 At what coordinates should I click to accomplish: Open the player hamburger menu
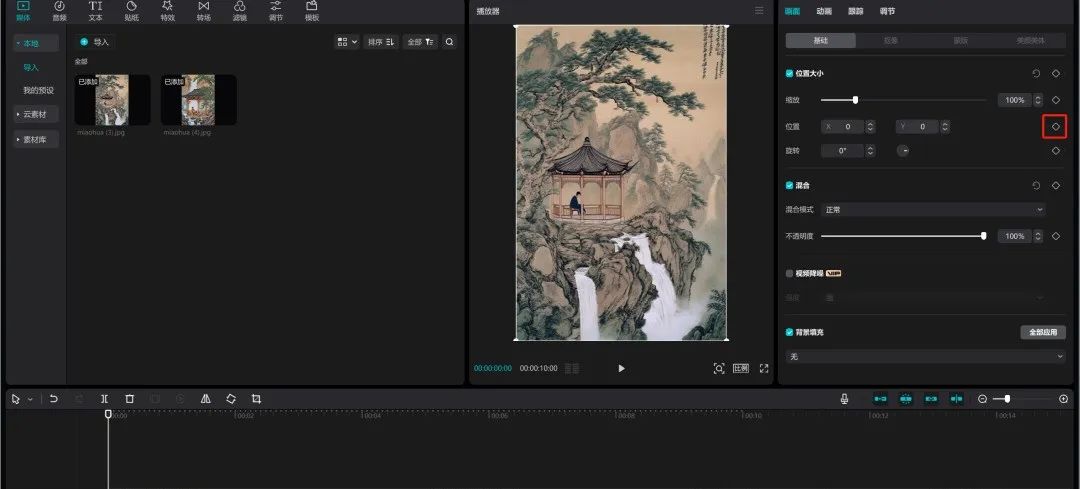coord(759,10)
